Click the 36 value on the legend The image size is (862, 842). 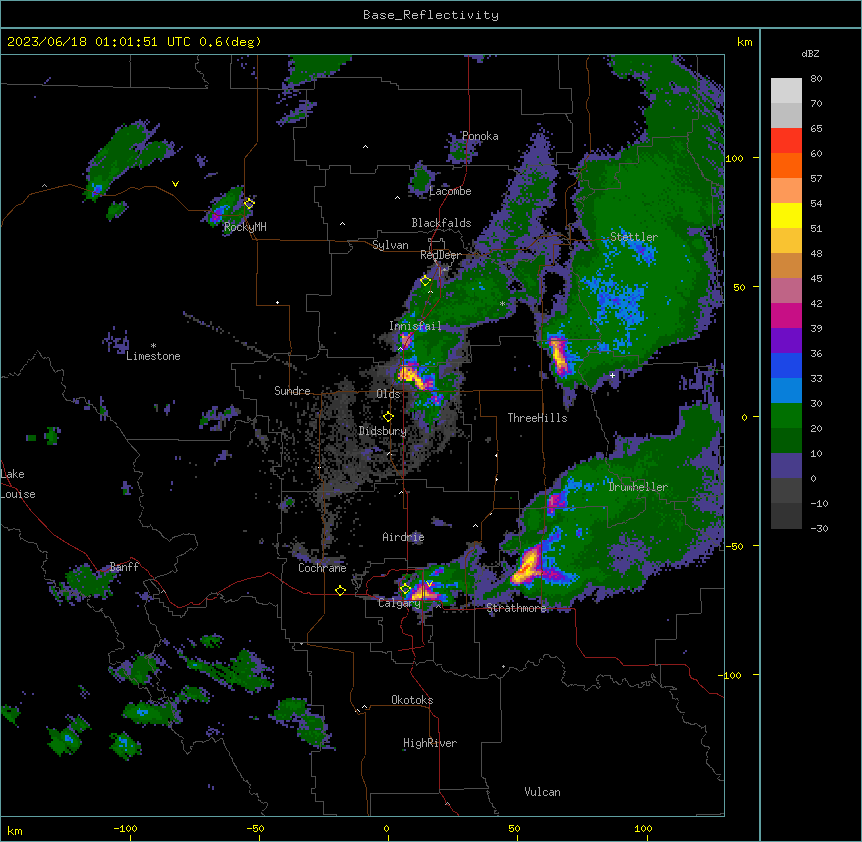(x=816, y=353)
